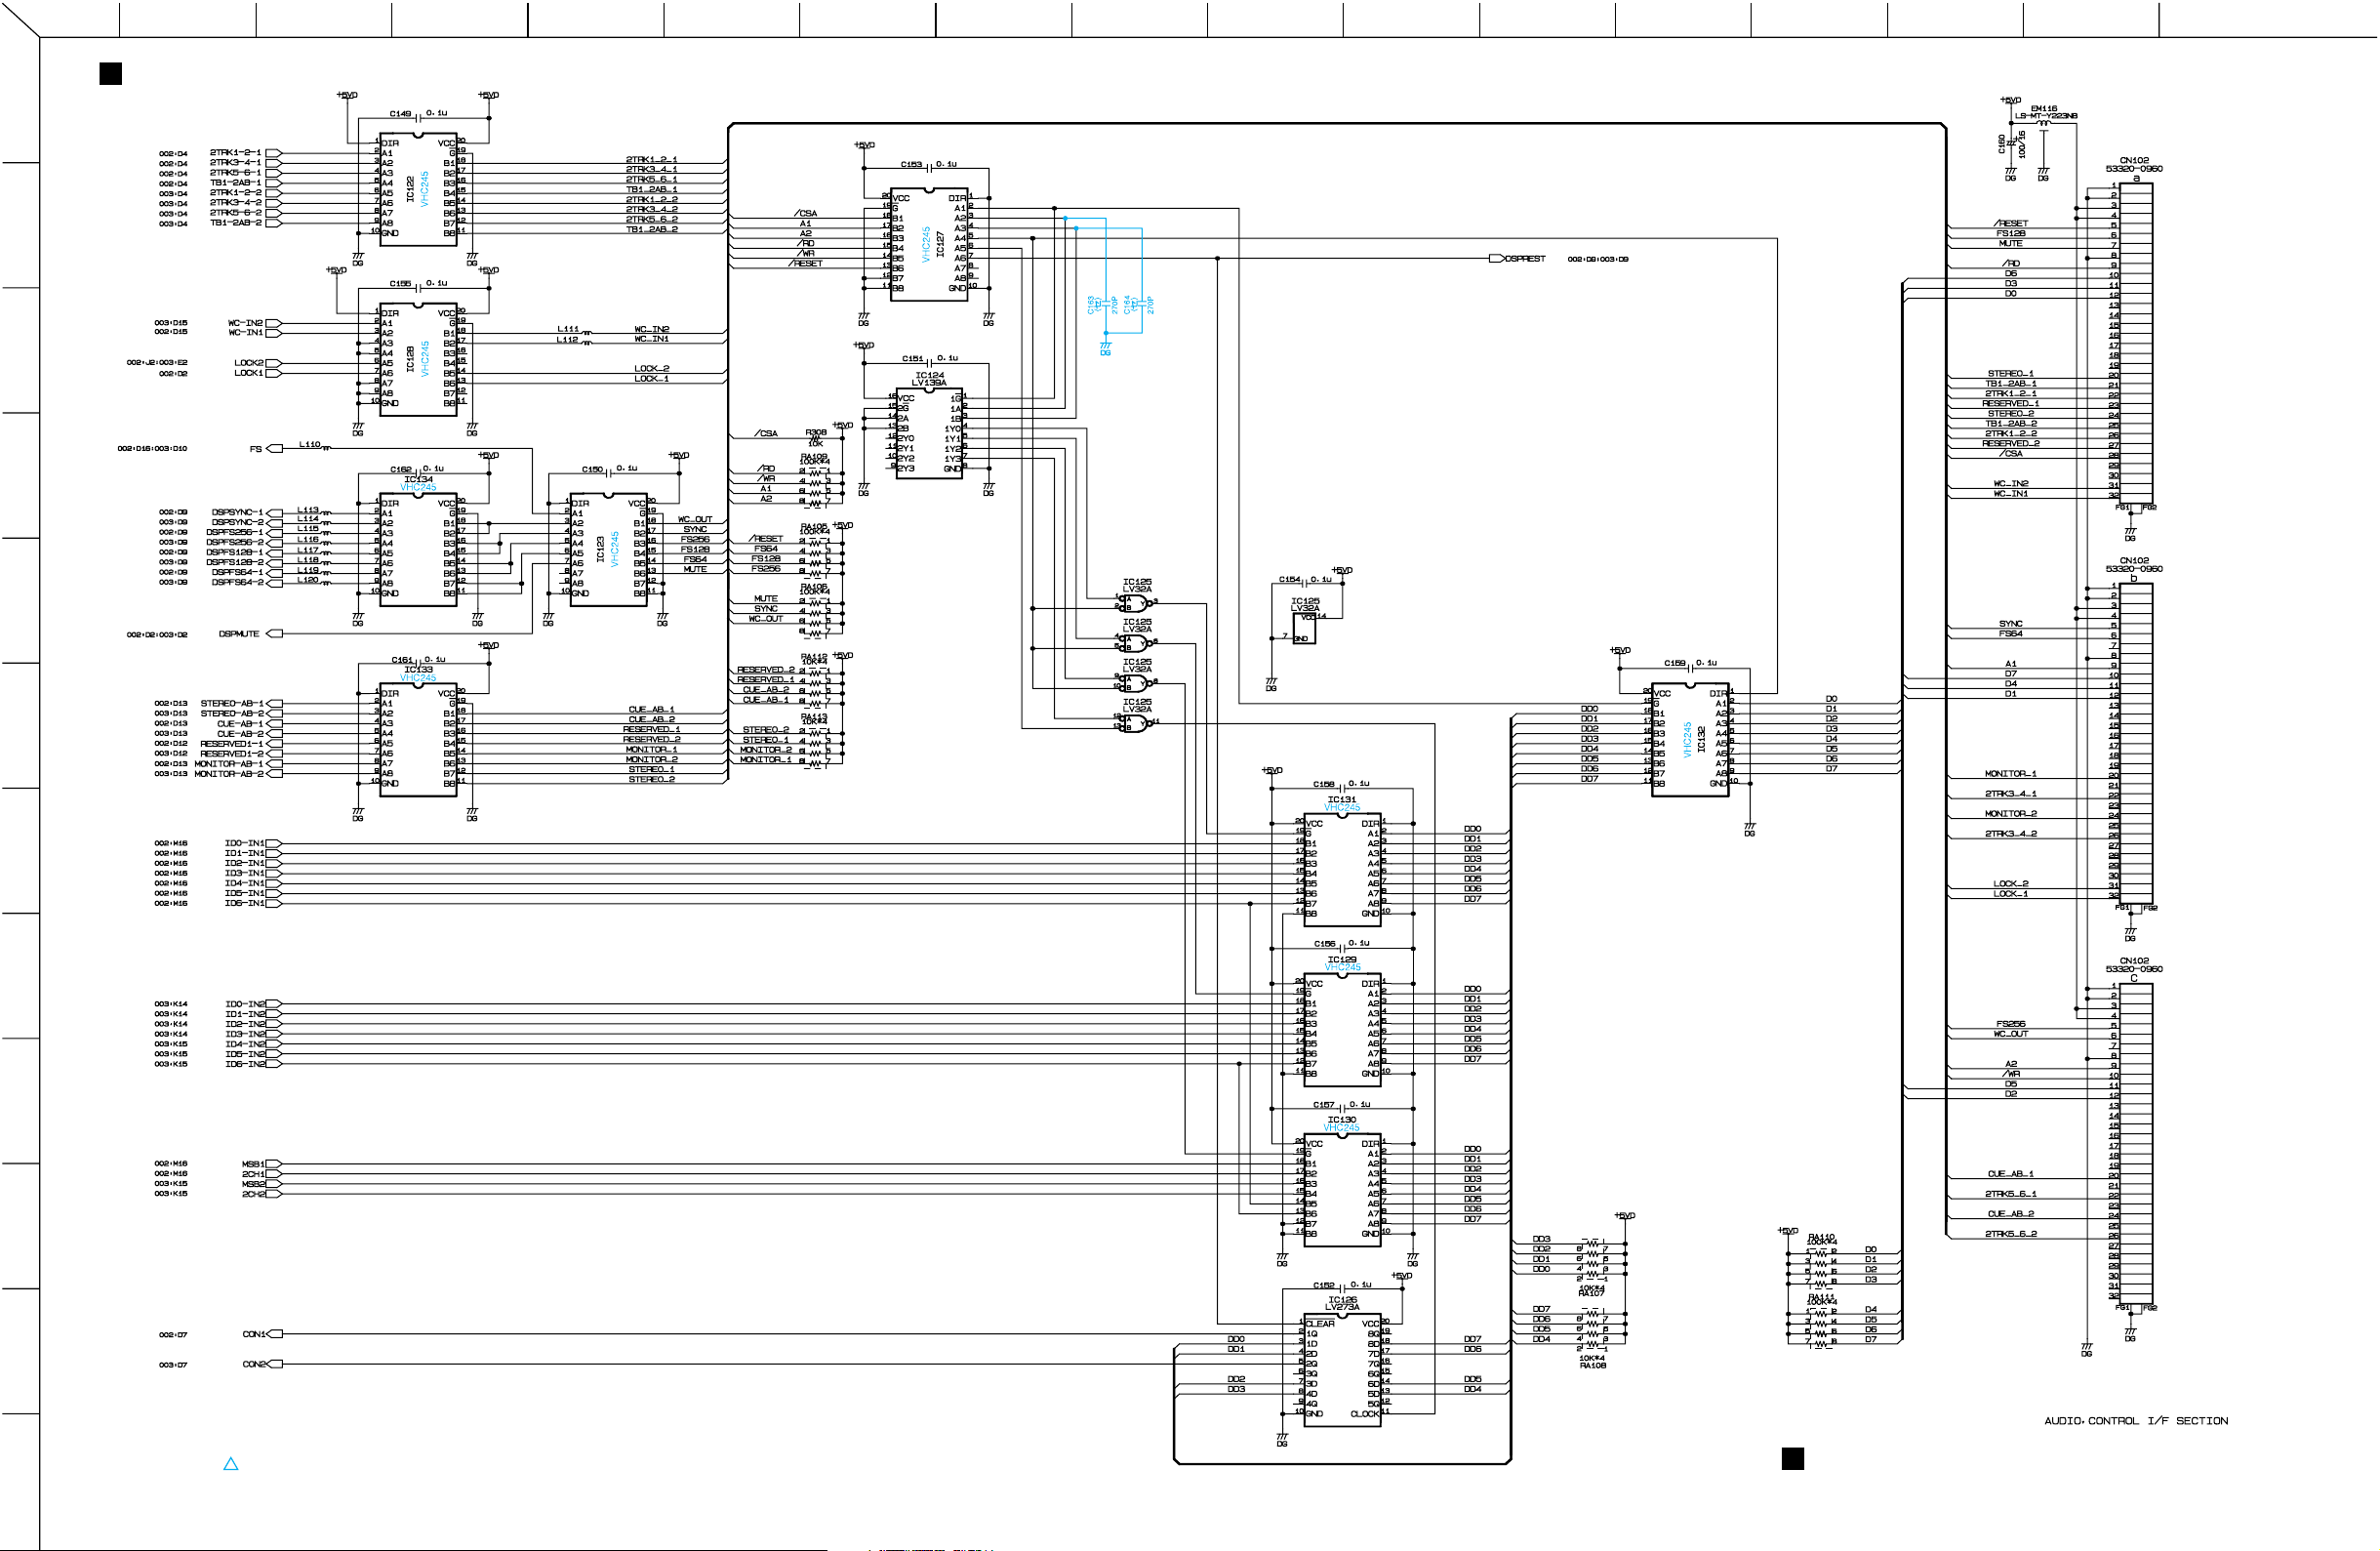Click the IC128 chip label

[x=410, y=358]
